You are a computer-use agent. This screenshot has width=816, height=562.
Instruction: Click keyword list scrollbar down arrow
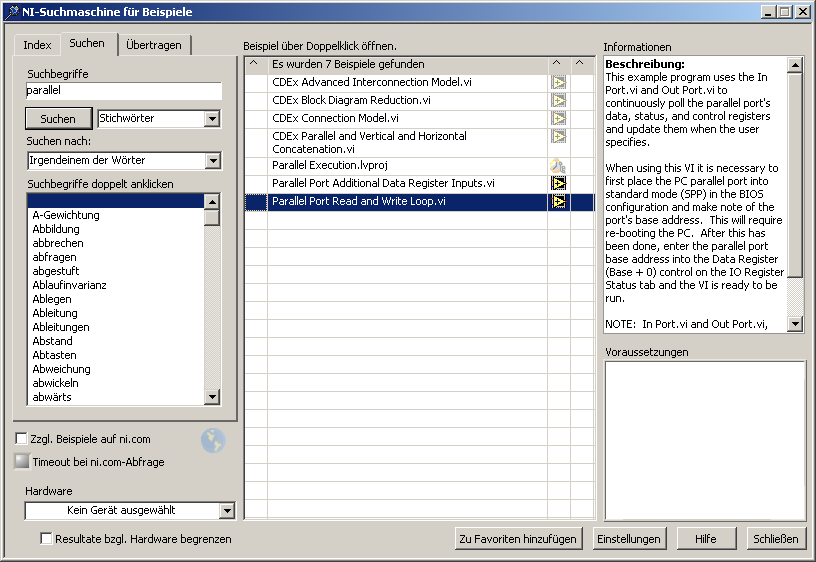212,397
